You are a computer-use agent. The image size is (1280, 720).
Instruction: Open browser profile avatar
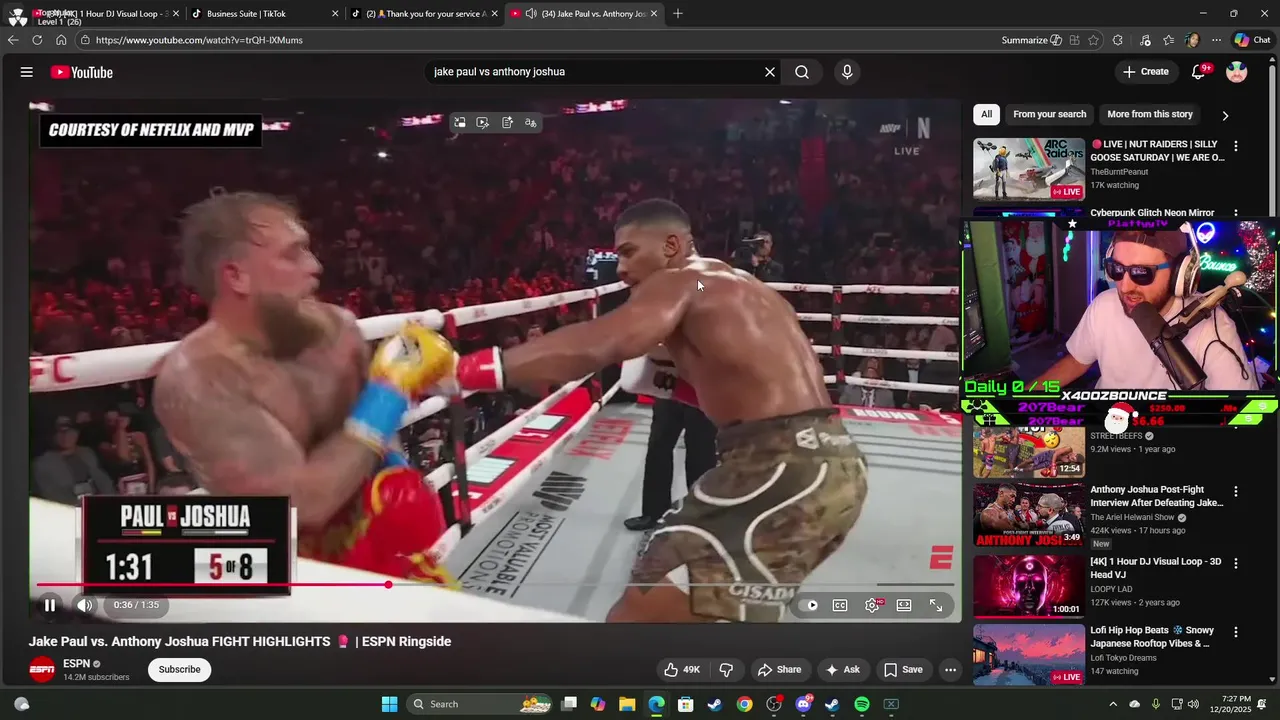coord(1192,40)
